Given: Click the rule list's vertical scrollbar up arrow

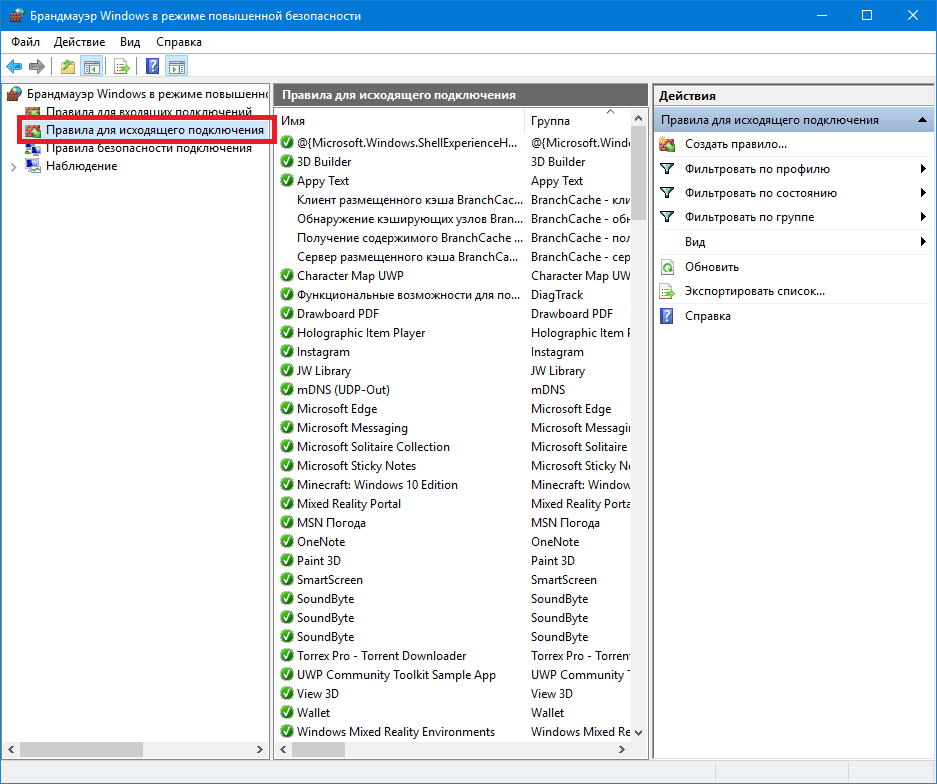Looking at the screenshot, I should pos(638,118).
